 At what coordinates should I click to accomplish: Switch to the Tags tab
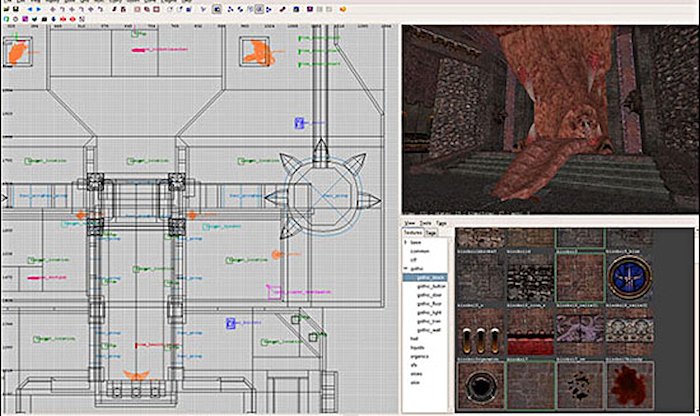(430, 233)
